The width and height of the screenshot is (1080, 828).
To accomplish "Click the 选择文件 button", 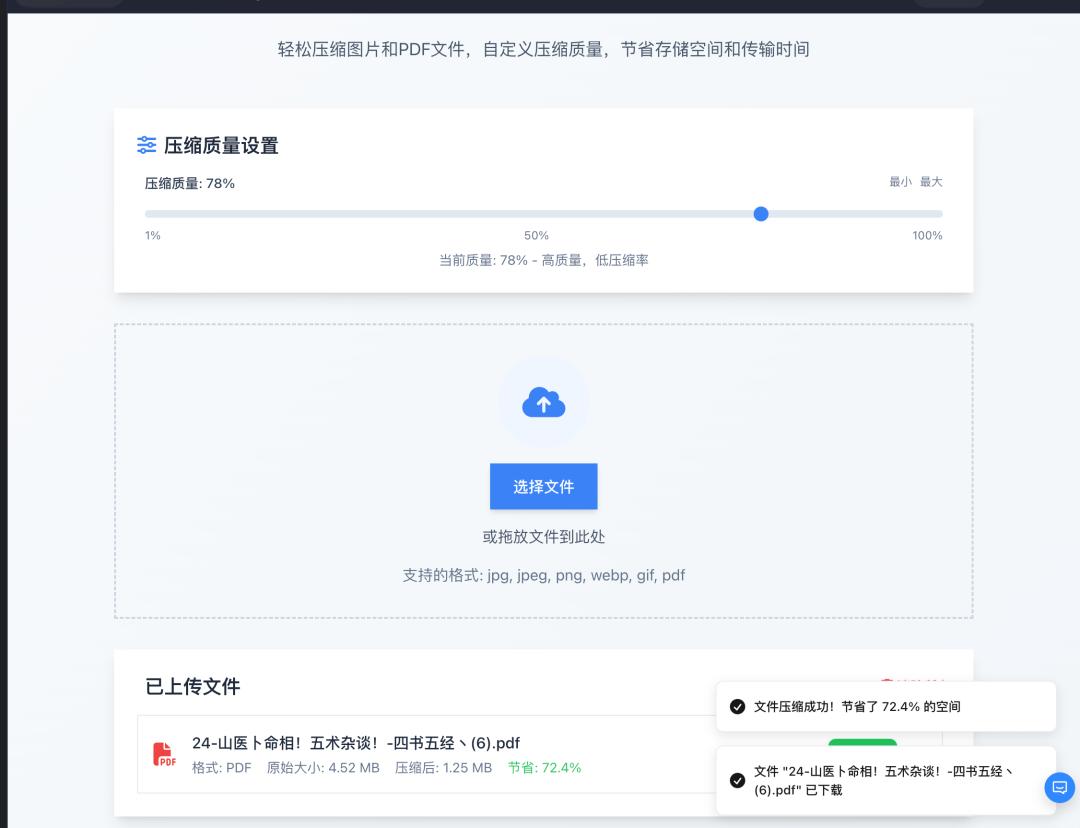I will coord(543,486).
